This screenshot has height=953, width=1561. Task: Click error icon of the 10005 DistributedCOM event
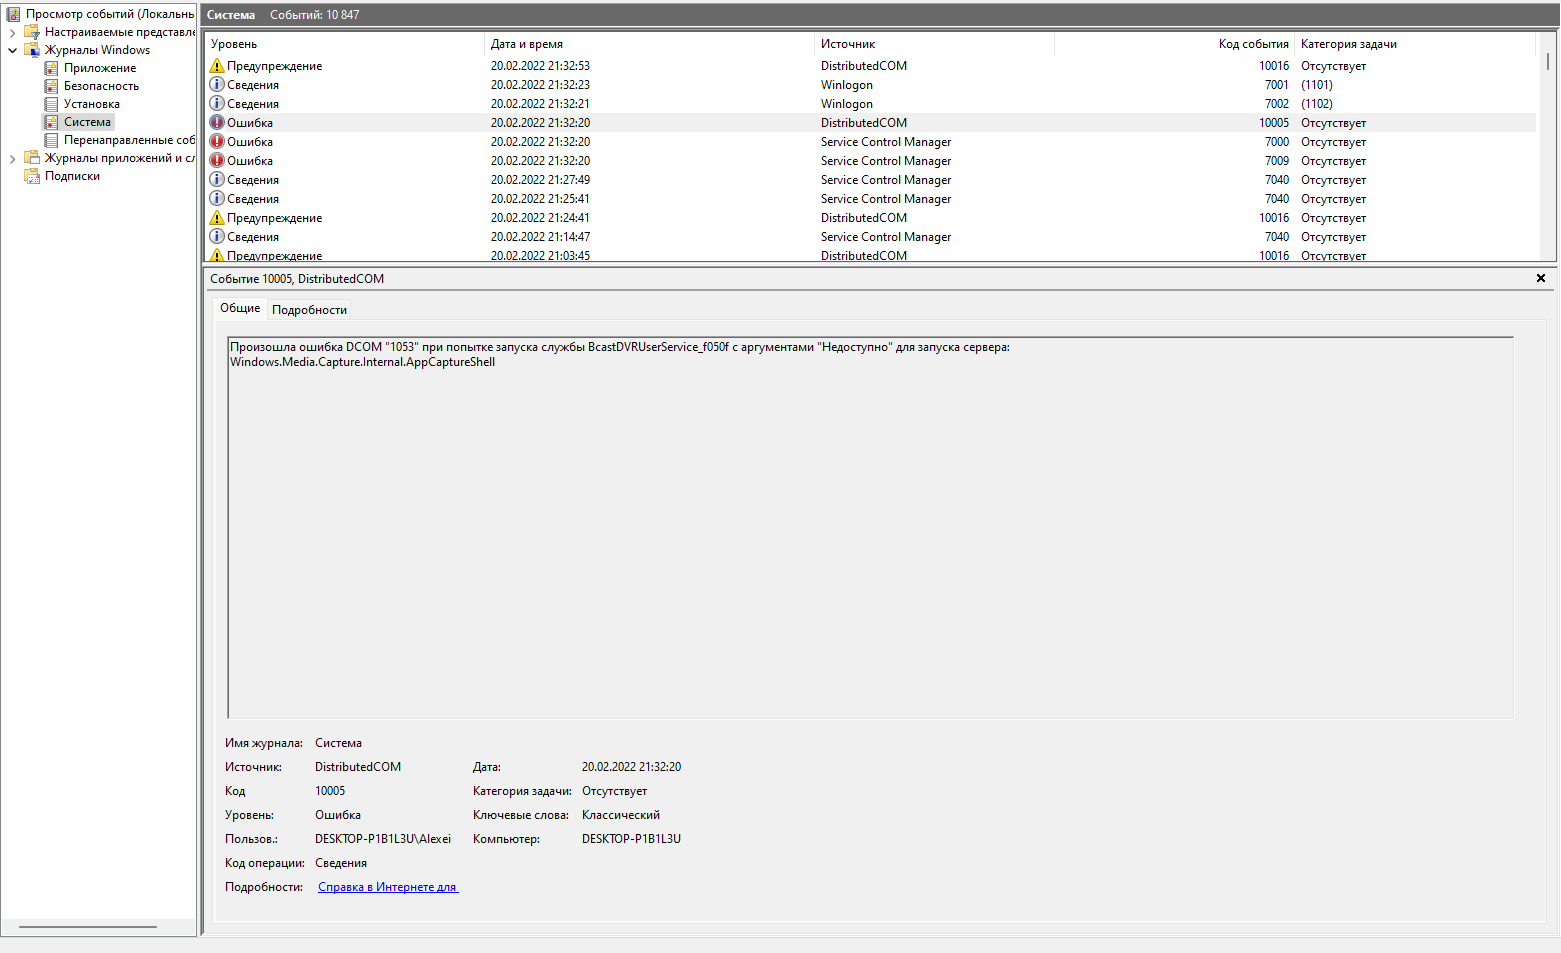217,123
